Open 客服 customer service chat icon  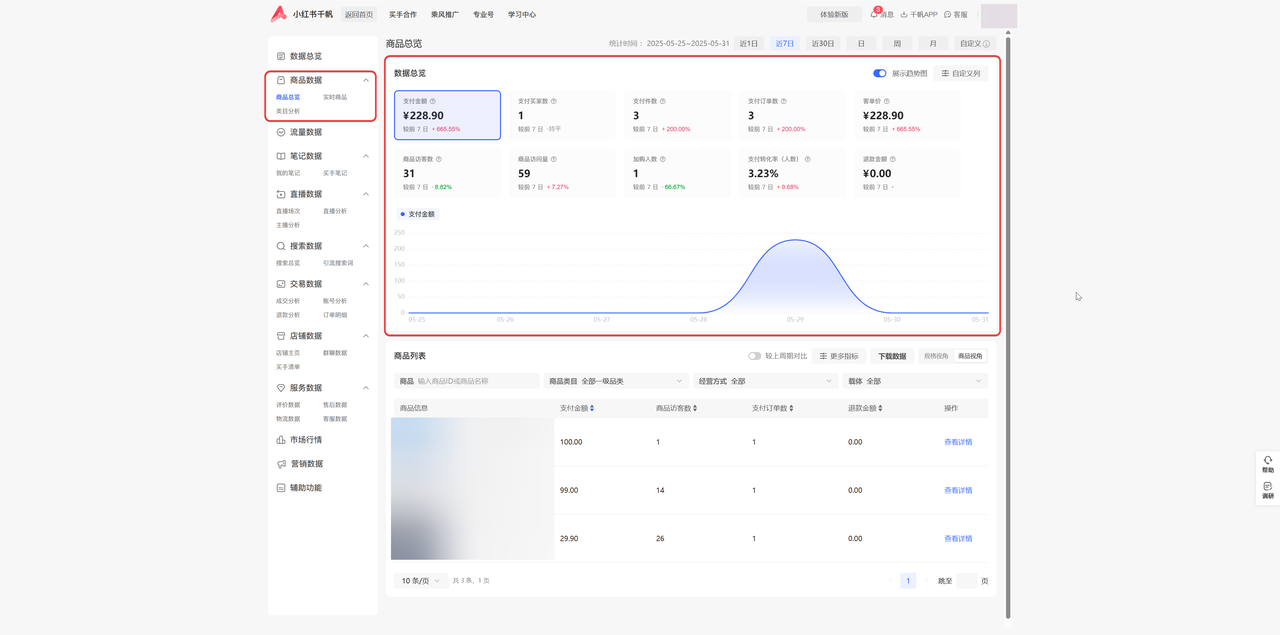coord(948,15)
